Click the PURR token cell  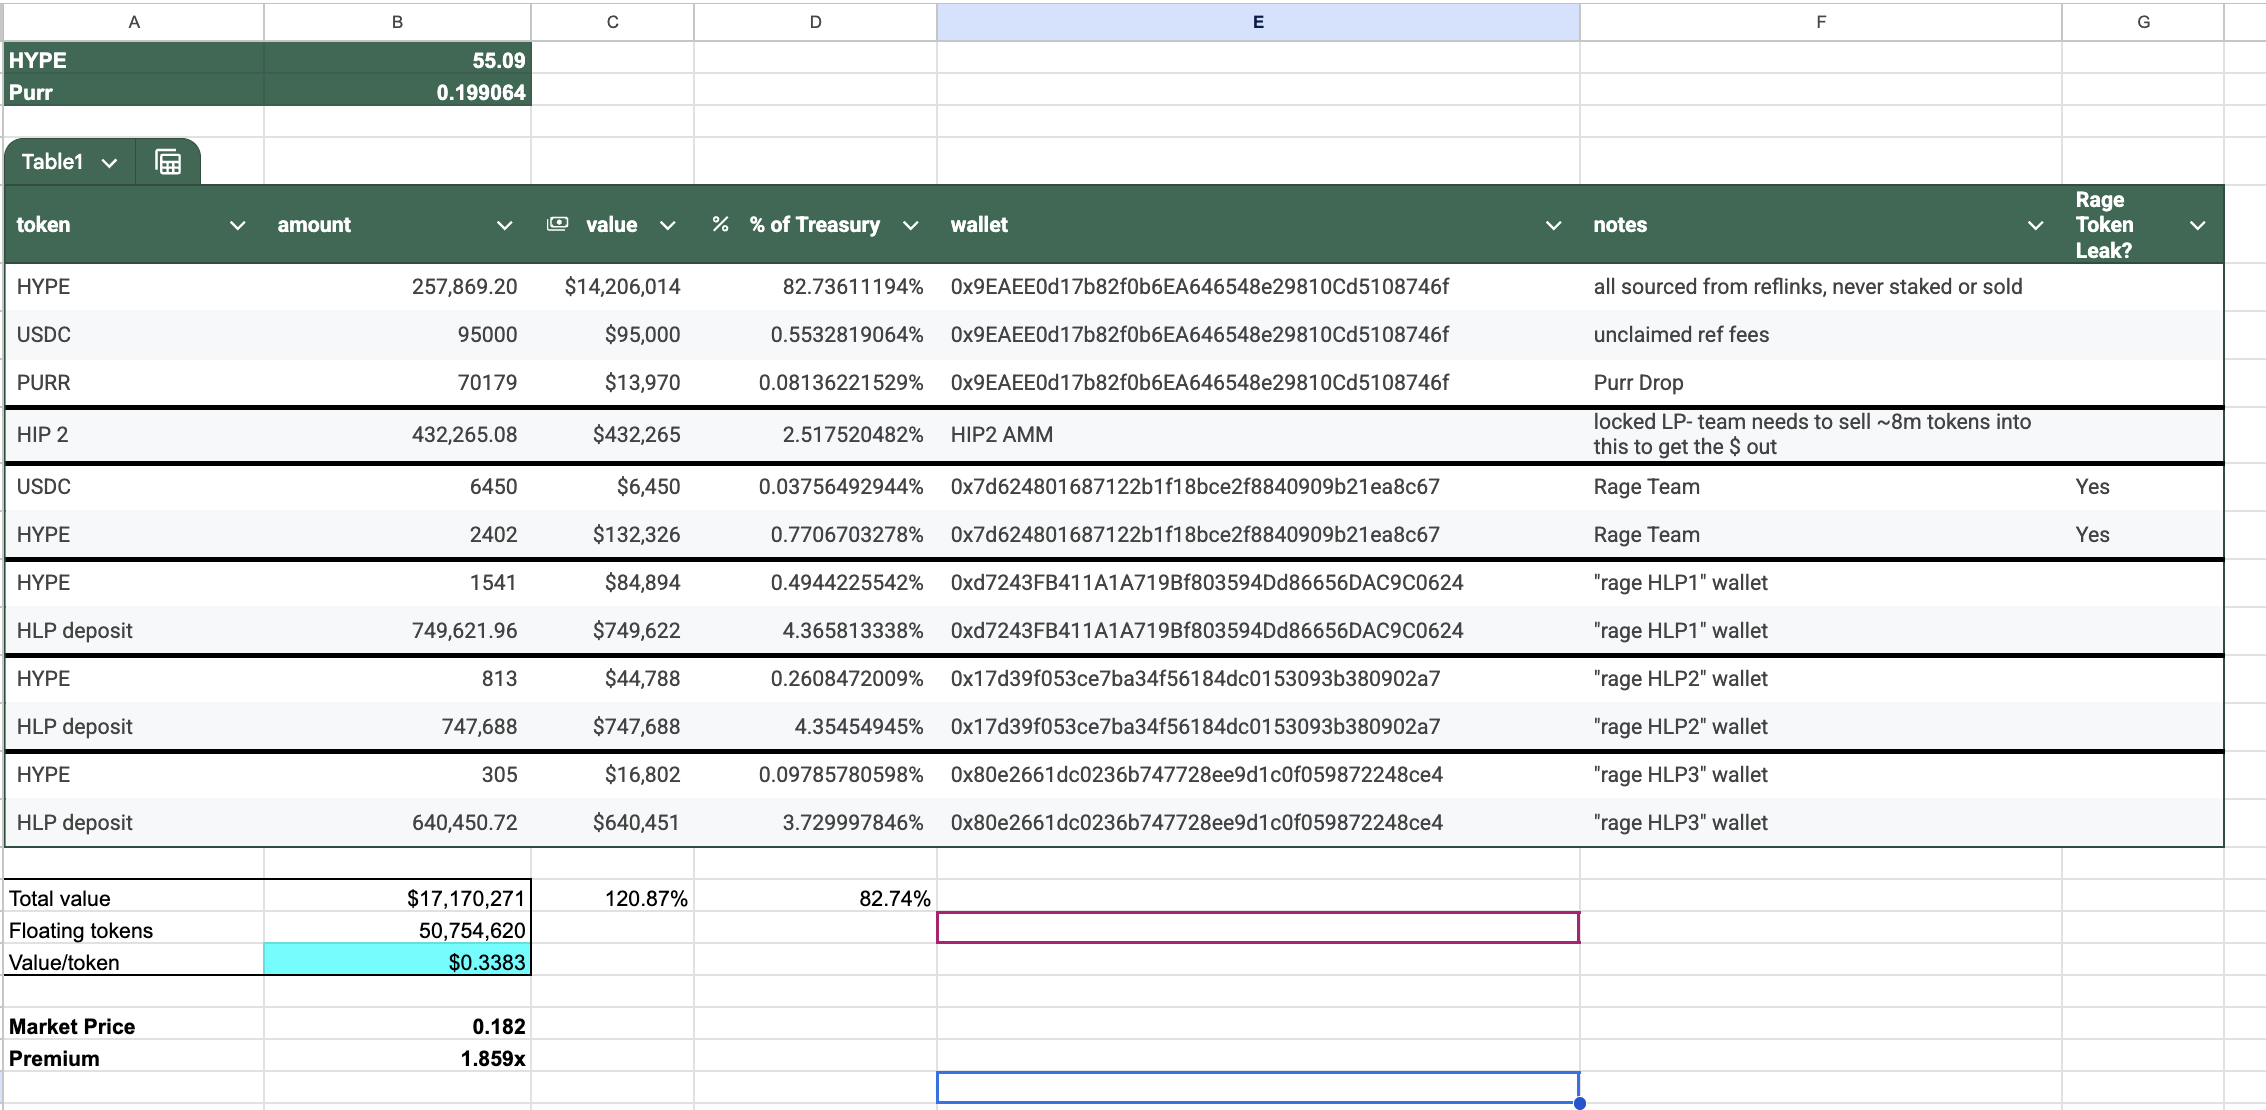click(134, 383)
